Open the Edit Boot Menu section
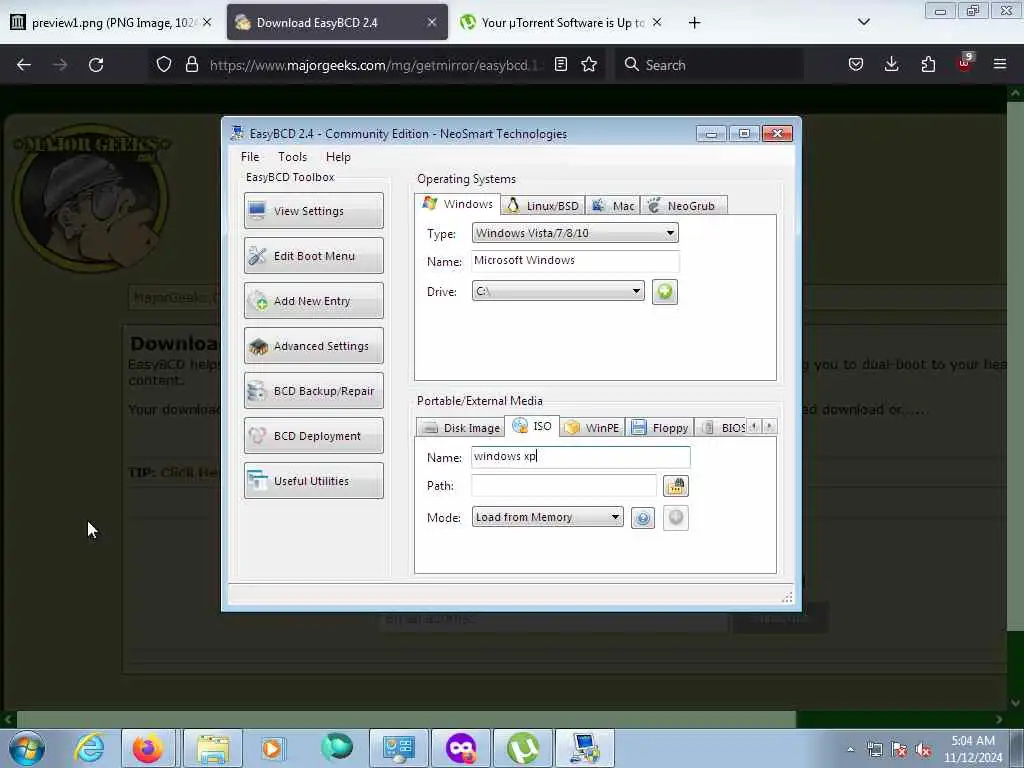 [313, 256]
